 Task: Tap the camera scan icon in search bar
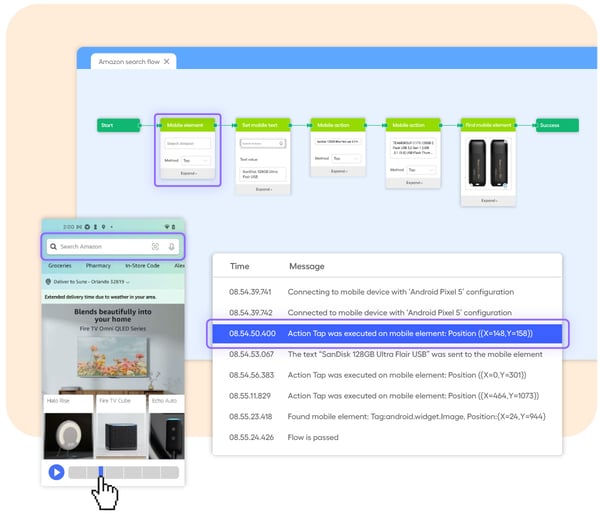(155, 246)
